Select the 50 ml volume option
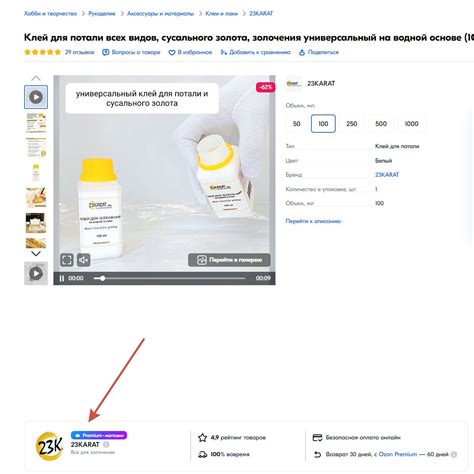 pos(296,124)
